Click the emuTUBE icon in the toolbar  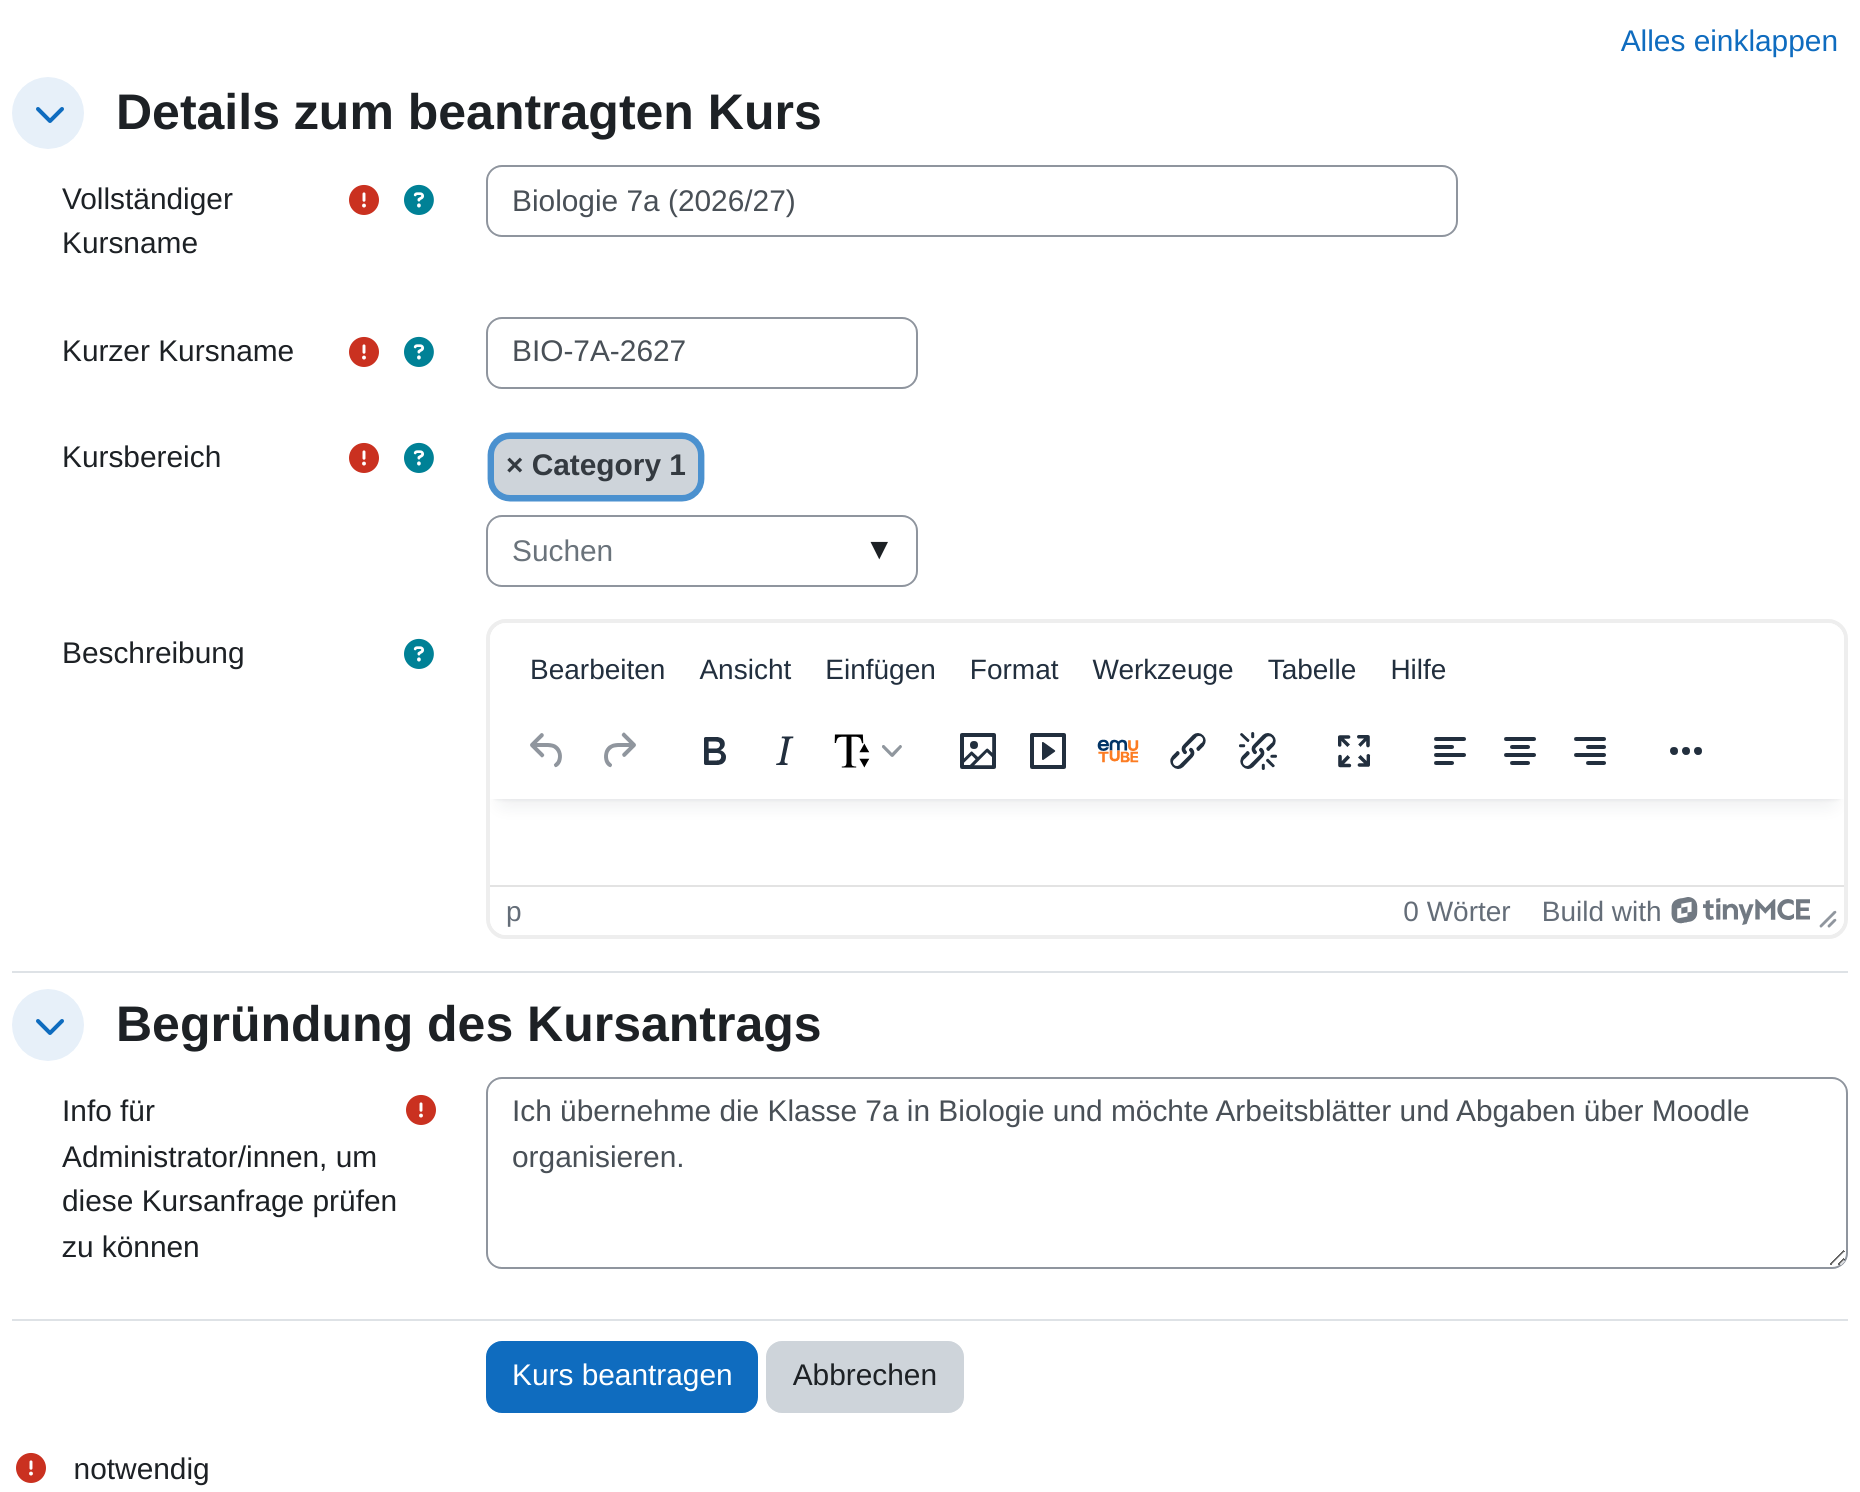click(1118, 750)
